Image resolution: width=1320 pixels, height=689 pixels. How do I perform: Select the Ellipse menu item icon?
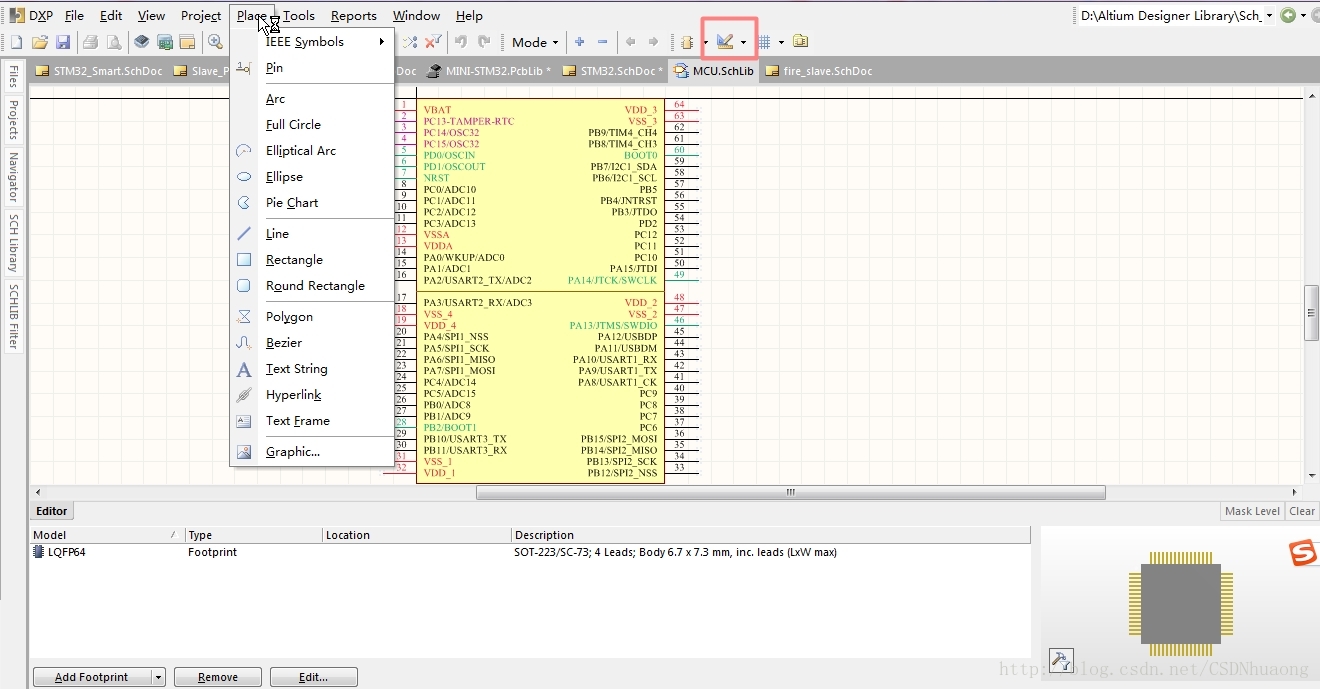click(244, 177)
